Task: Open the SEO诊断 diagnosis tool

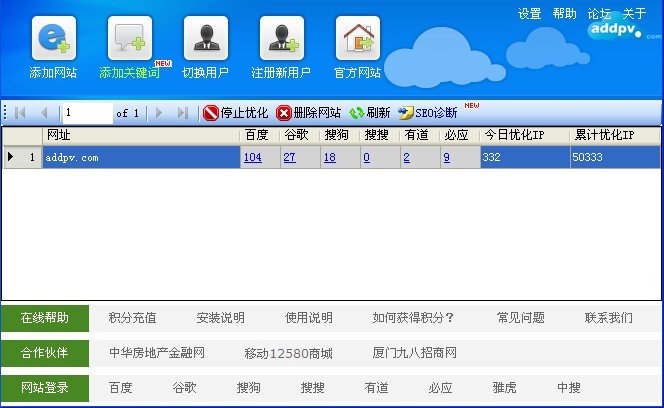Action: [x=428, y=113]
